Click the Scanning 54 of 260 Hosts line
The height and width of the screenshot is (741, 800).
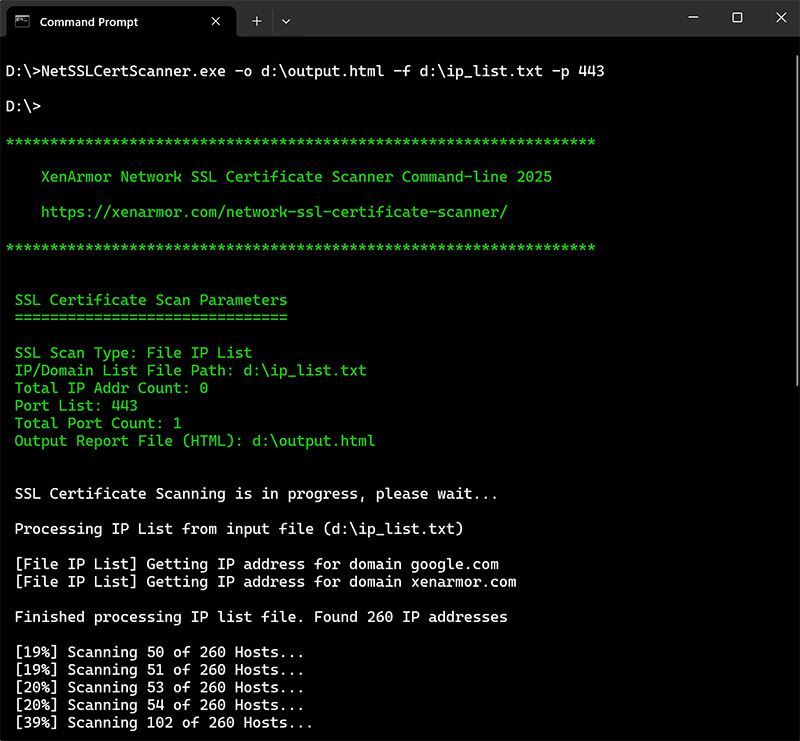coord(159,705)
